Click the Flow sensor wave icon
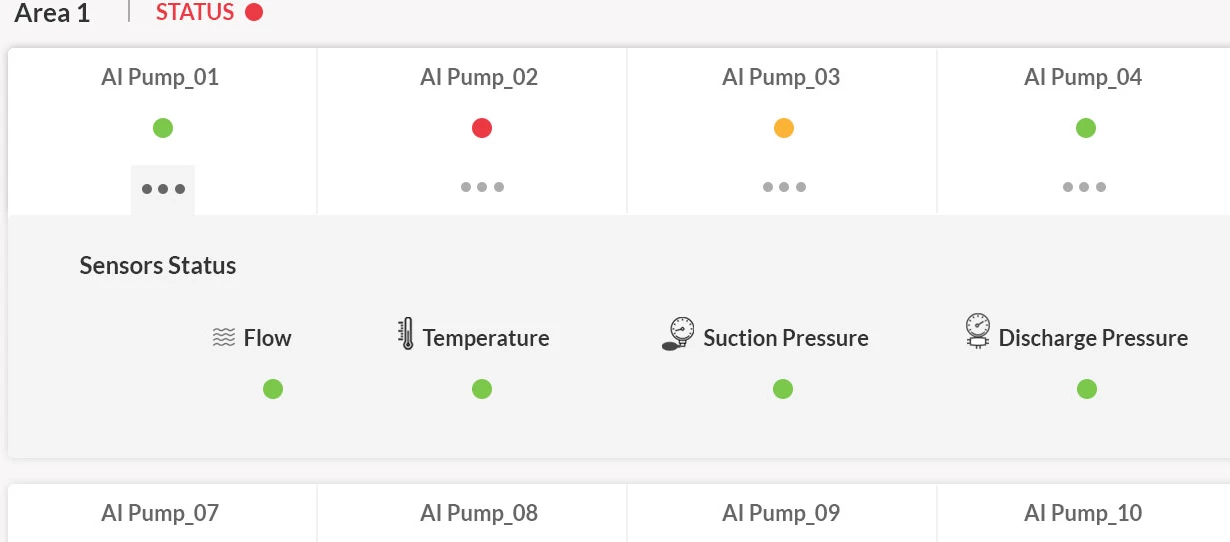Image resolution: width=1230 pixels, height=542 pixels. click(x=224, y=338)
